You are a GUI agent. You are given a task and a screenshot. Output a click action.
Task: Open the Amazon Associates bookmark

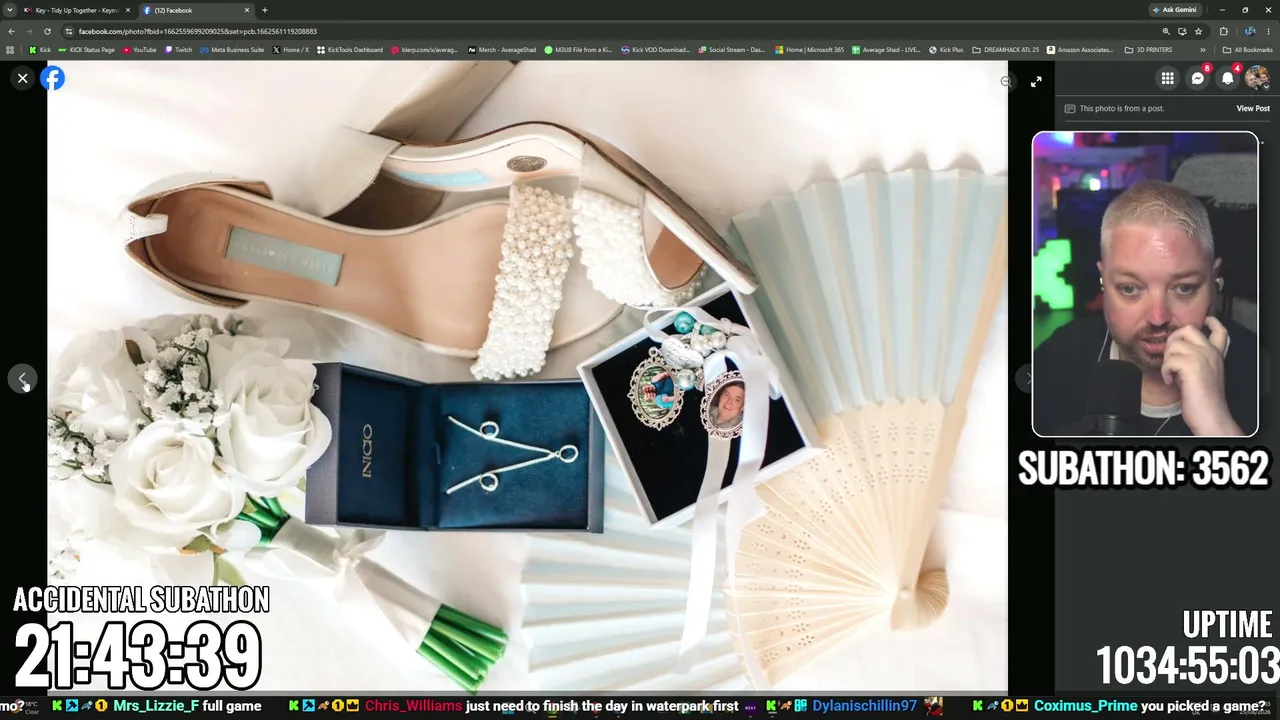(x=1082, y=50)
